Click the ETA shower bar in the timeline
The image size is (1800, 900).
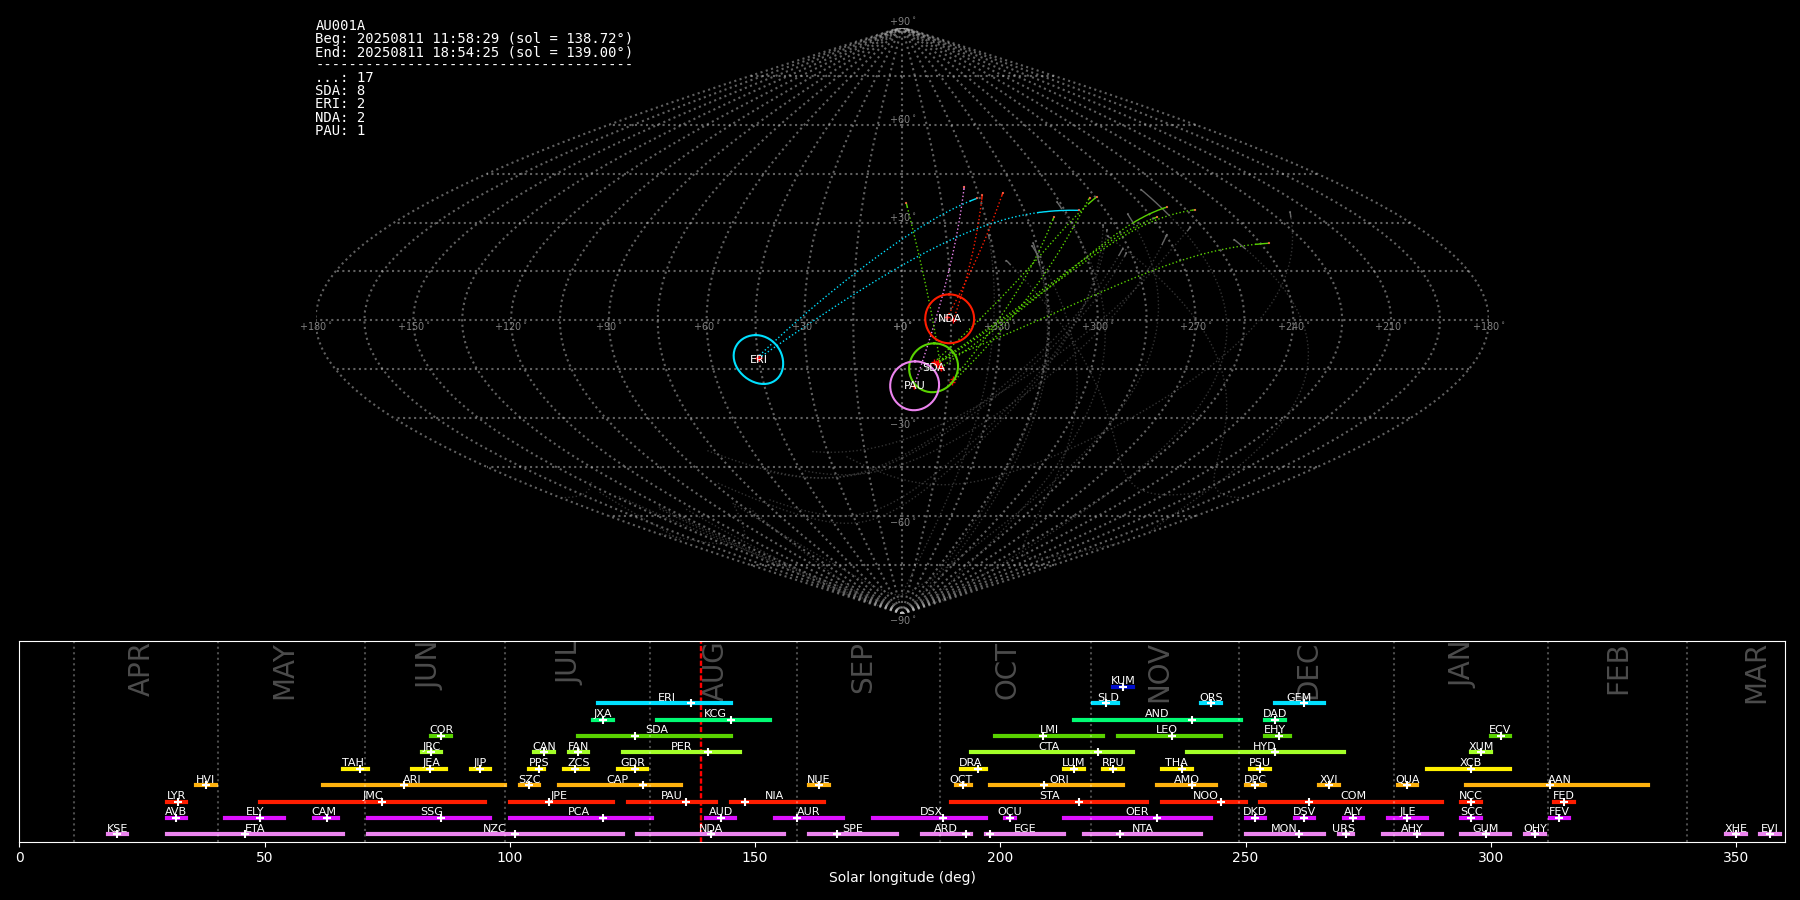[255, 834]
